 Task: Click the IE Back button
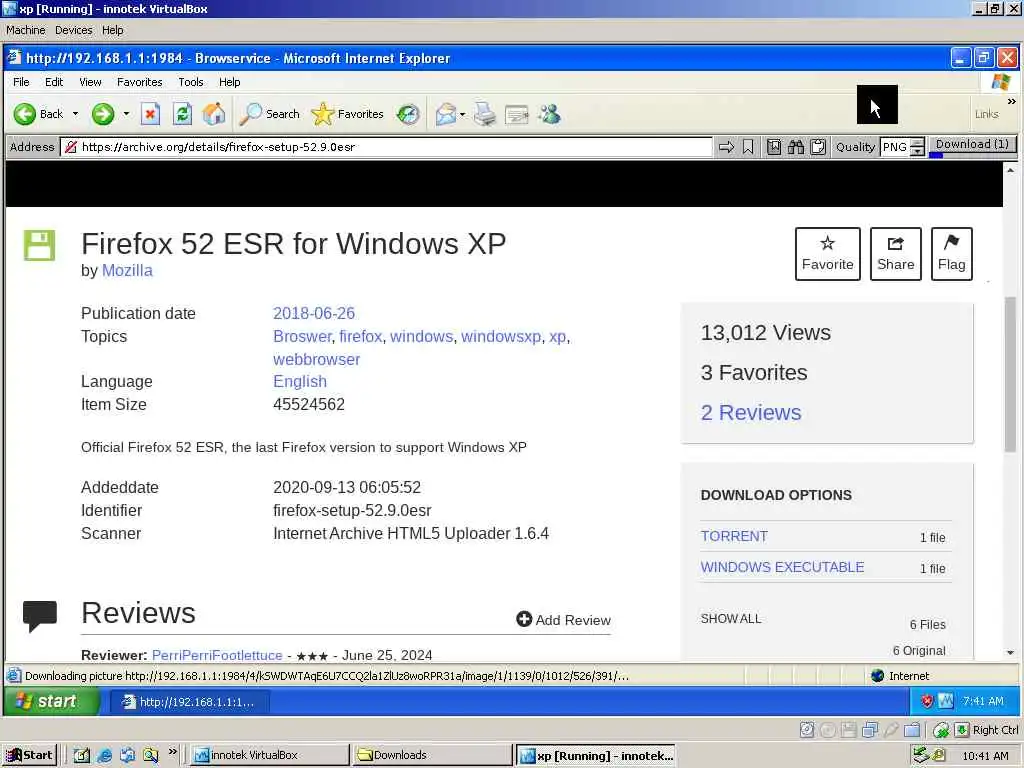(39, 114)
